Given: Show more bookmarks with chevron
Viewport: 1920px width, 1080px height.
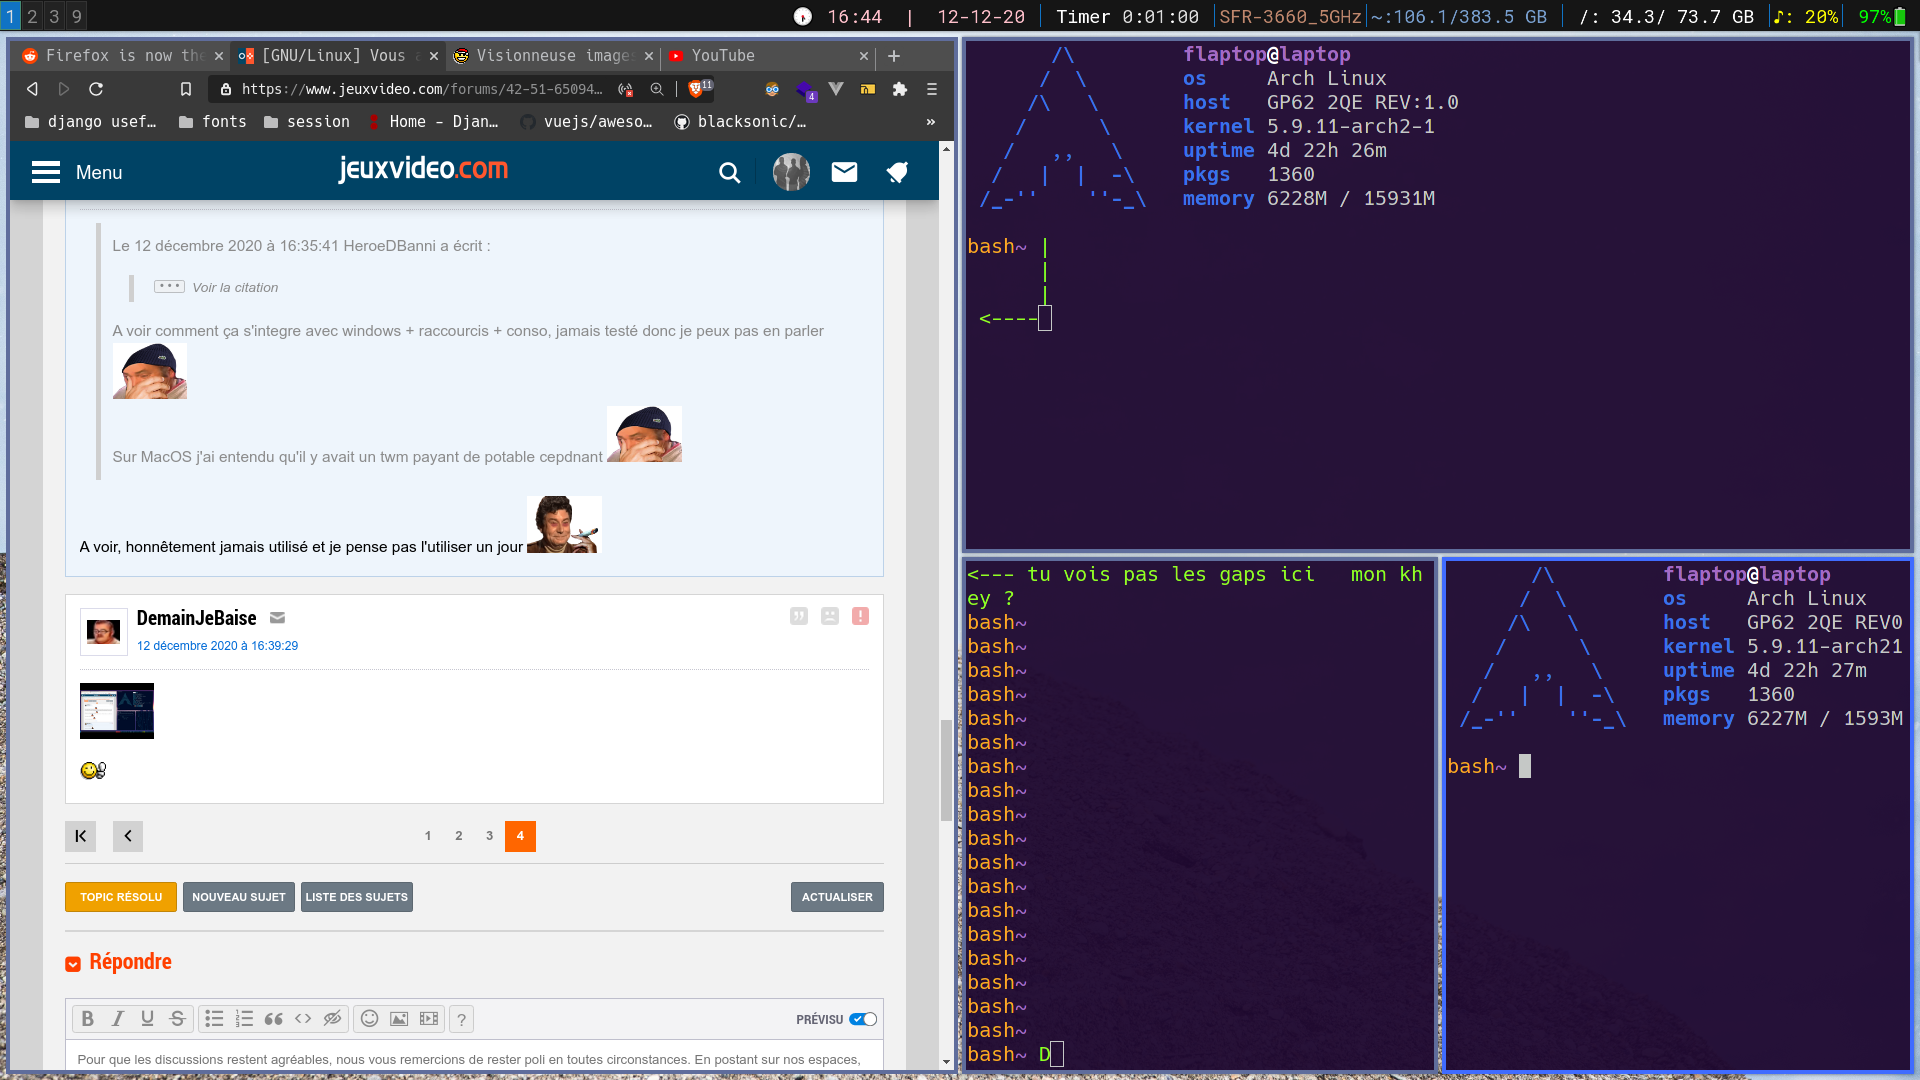Looking at the screenshot, I should (930, 122).
